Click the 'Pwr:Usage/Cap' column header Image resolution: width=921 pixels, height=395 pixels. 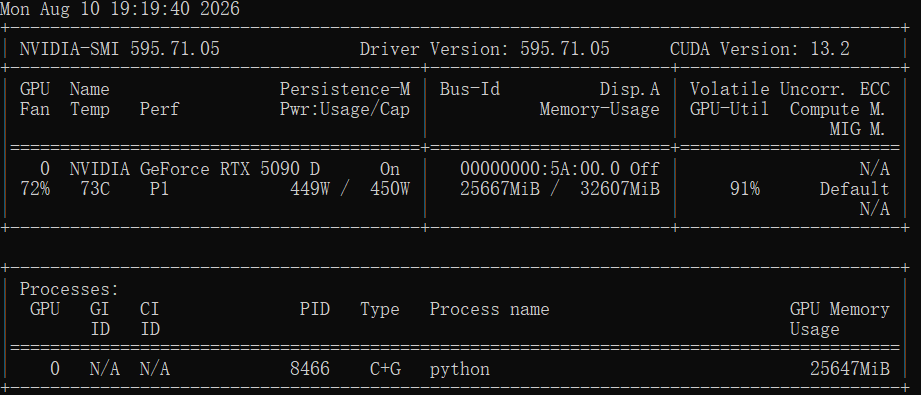pos(345,109)
